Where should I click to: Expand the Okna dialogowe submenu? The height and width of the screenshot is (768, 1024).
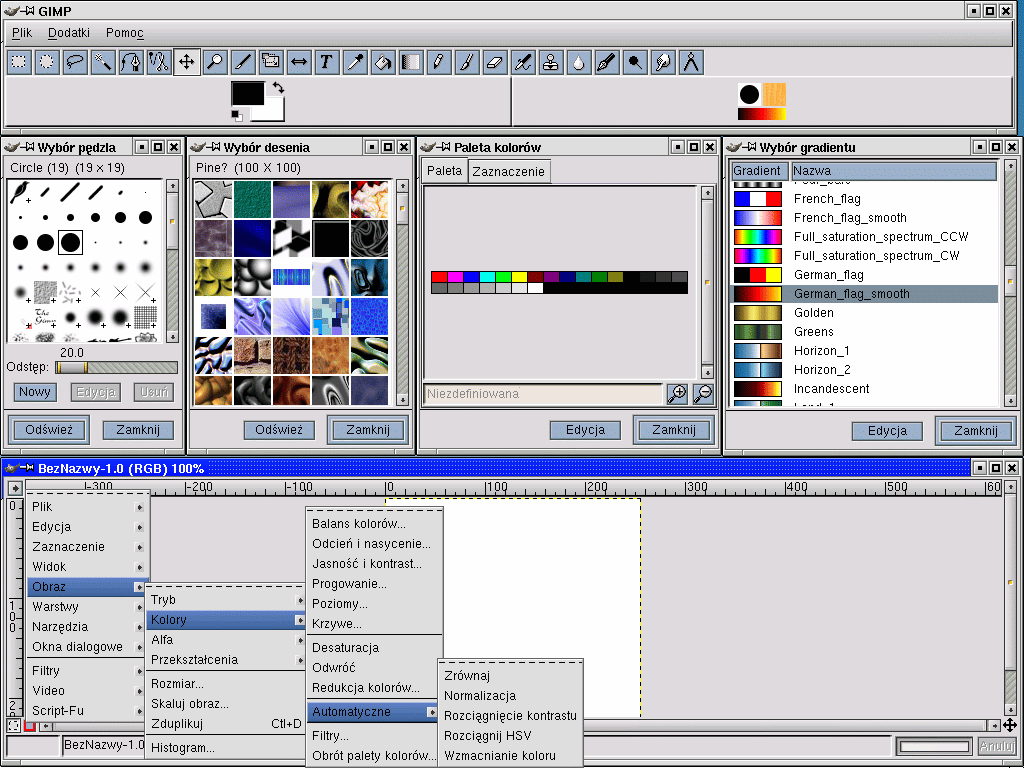click(87, 647)
